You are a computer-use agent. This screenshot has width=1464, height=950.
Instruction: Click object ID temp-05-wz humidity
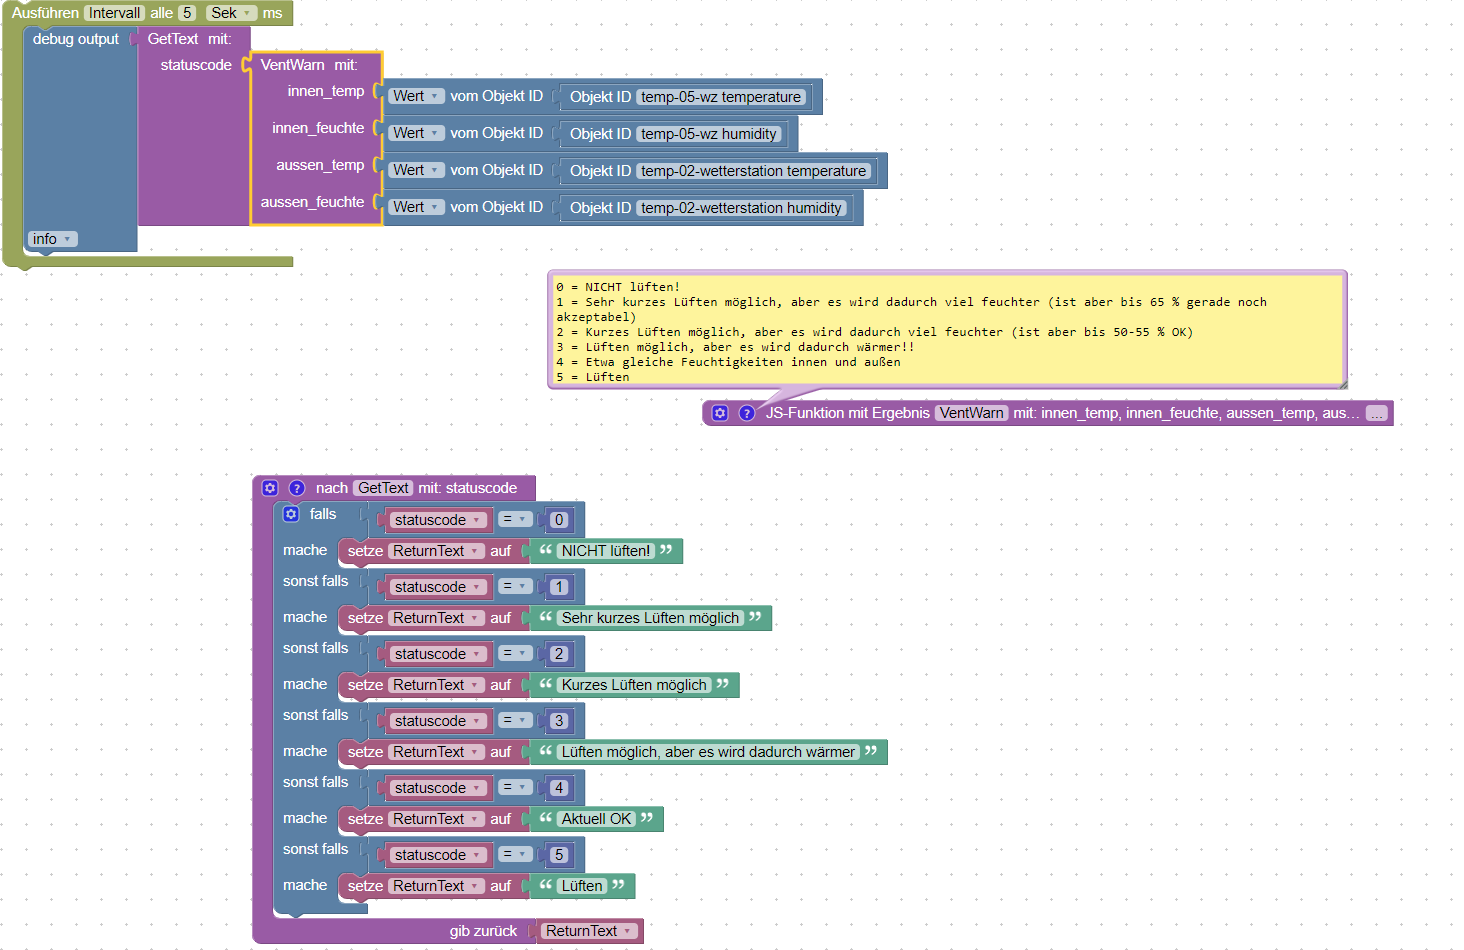(x=709, y=134)
